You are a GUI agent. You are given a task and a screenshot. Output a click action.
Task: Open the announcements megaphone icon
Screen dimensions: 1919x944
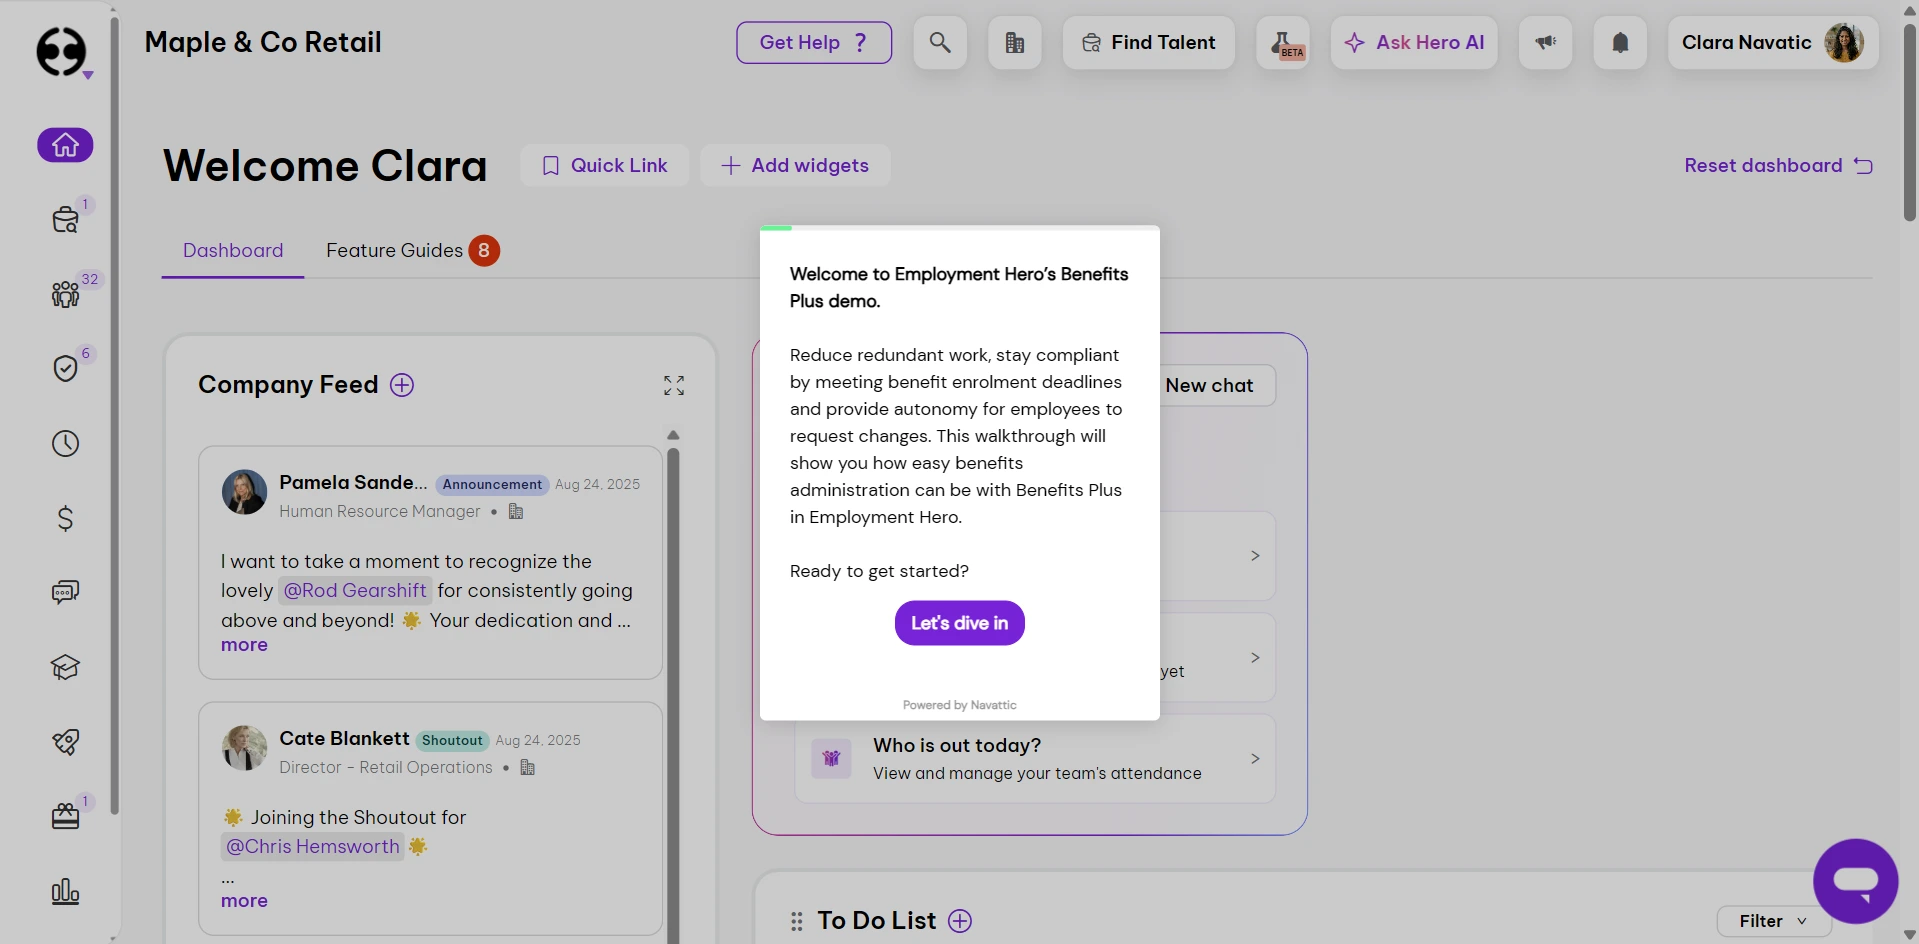1545,43
